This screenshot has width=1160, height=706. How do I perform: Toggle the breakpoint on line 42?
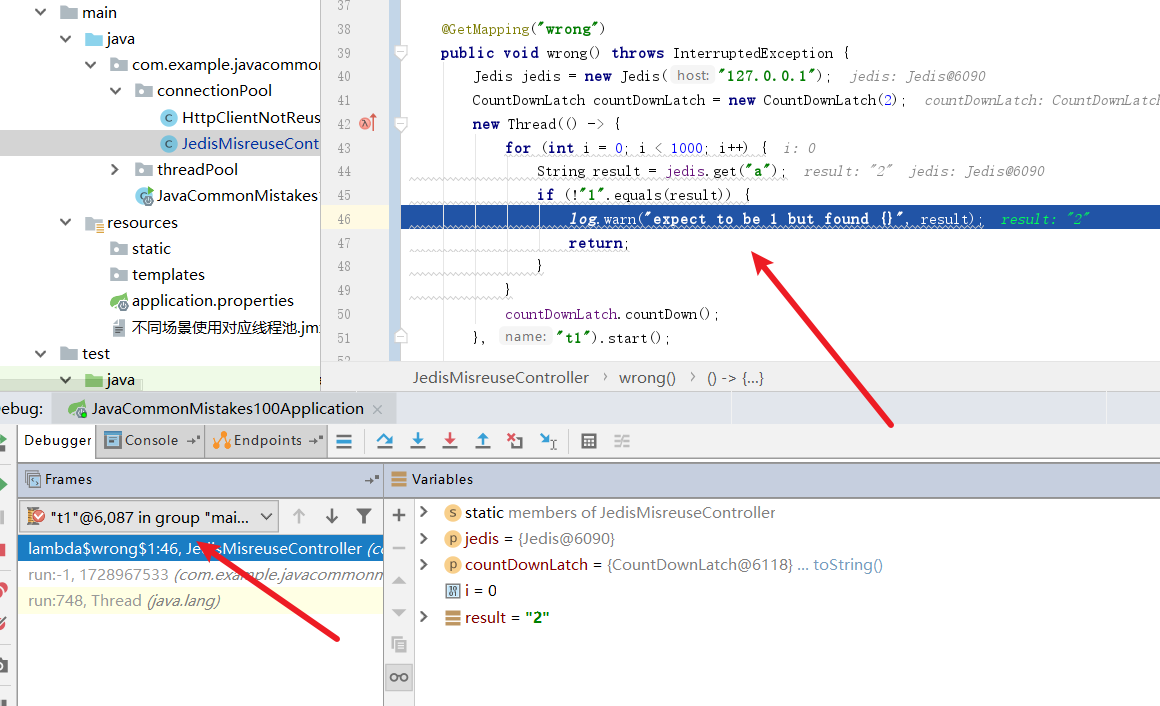click(x=366, y=124)
